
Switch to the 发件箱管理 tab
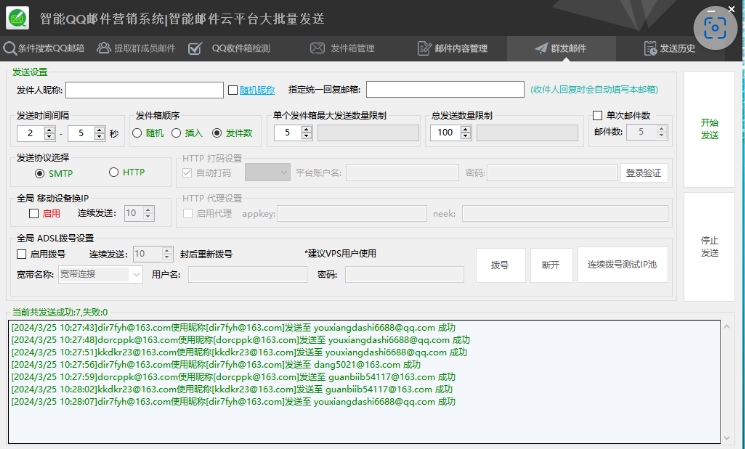343,48
